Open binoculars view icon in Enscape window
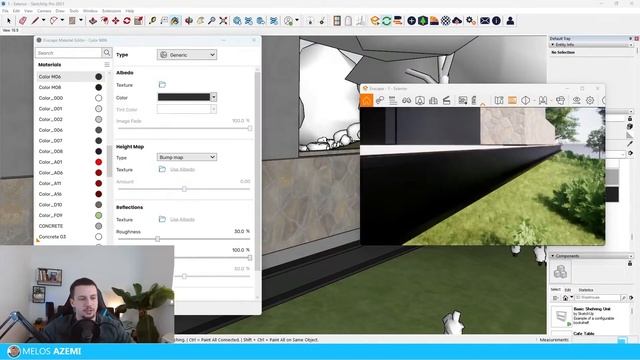 407,100
